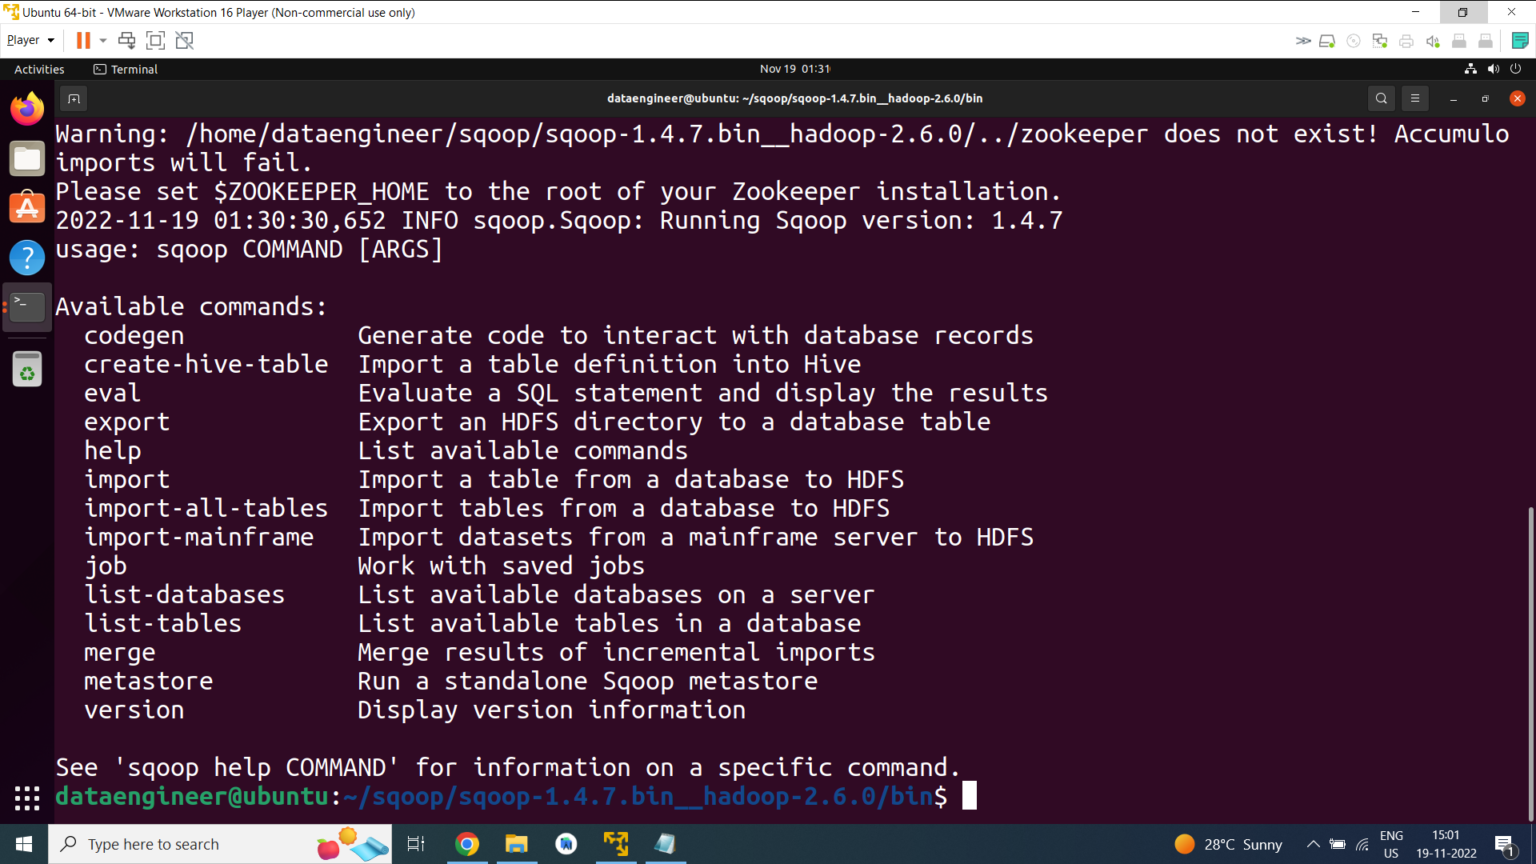Open VMware message log green icon
1536x864 pixels.
pyautogui.click(x=1520, y=41)
